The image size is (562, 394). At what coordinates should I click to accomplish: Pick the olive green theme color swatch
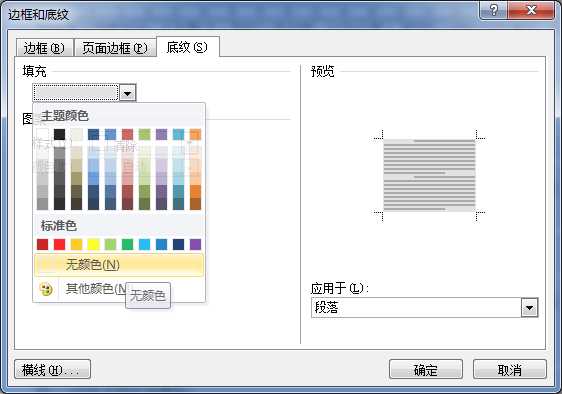pos(144,134)
